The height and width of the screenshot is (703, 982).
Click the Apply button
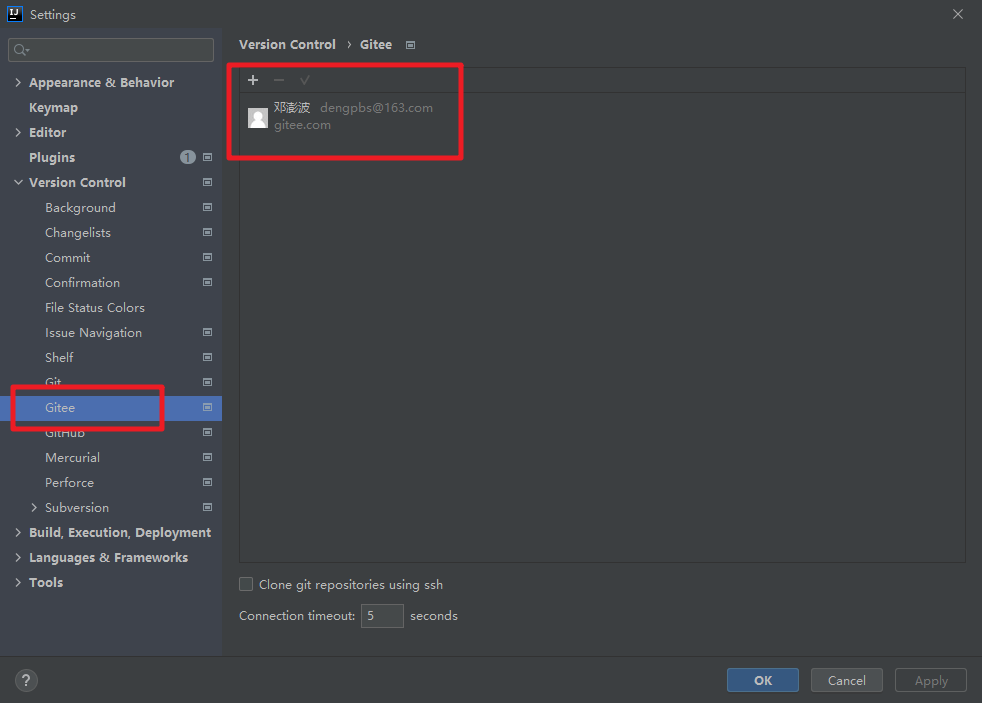pyautogui.click(x=931, y=680)
